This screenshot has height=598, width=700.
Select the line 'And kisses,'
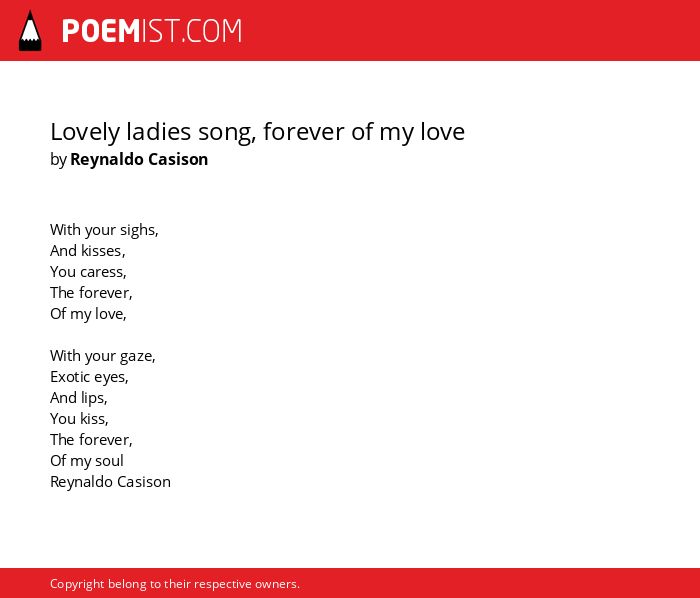pos(88,251)
